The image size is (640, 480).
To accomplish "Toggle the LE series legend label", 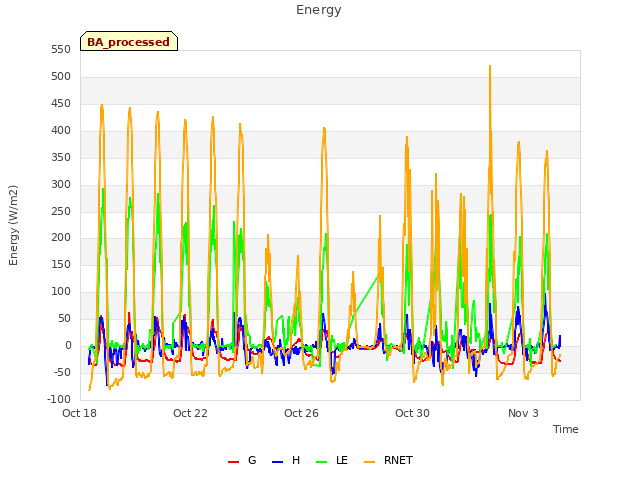I will (342, 460).
